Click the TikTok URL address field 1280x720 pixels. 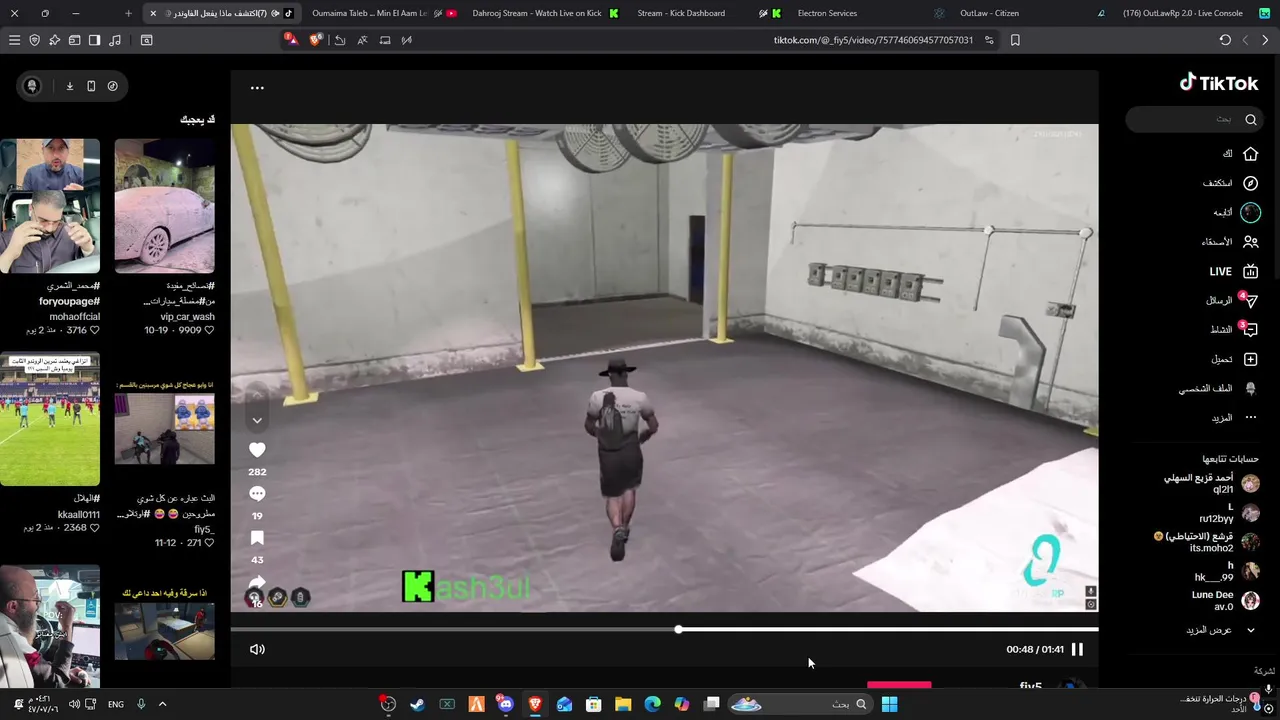coord(873,40)
